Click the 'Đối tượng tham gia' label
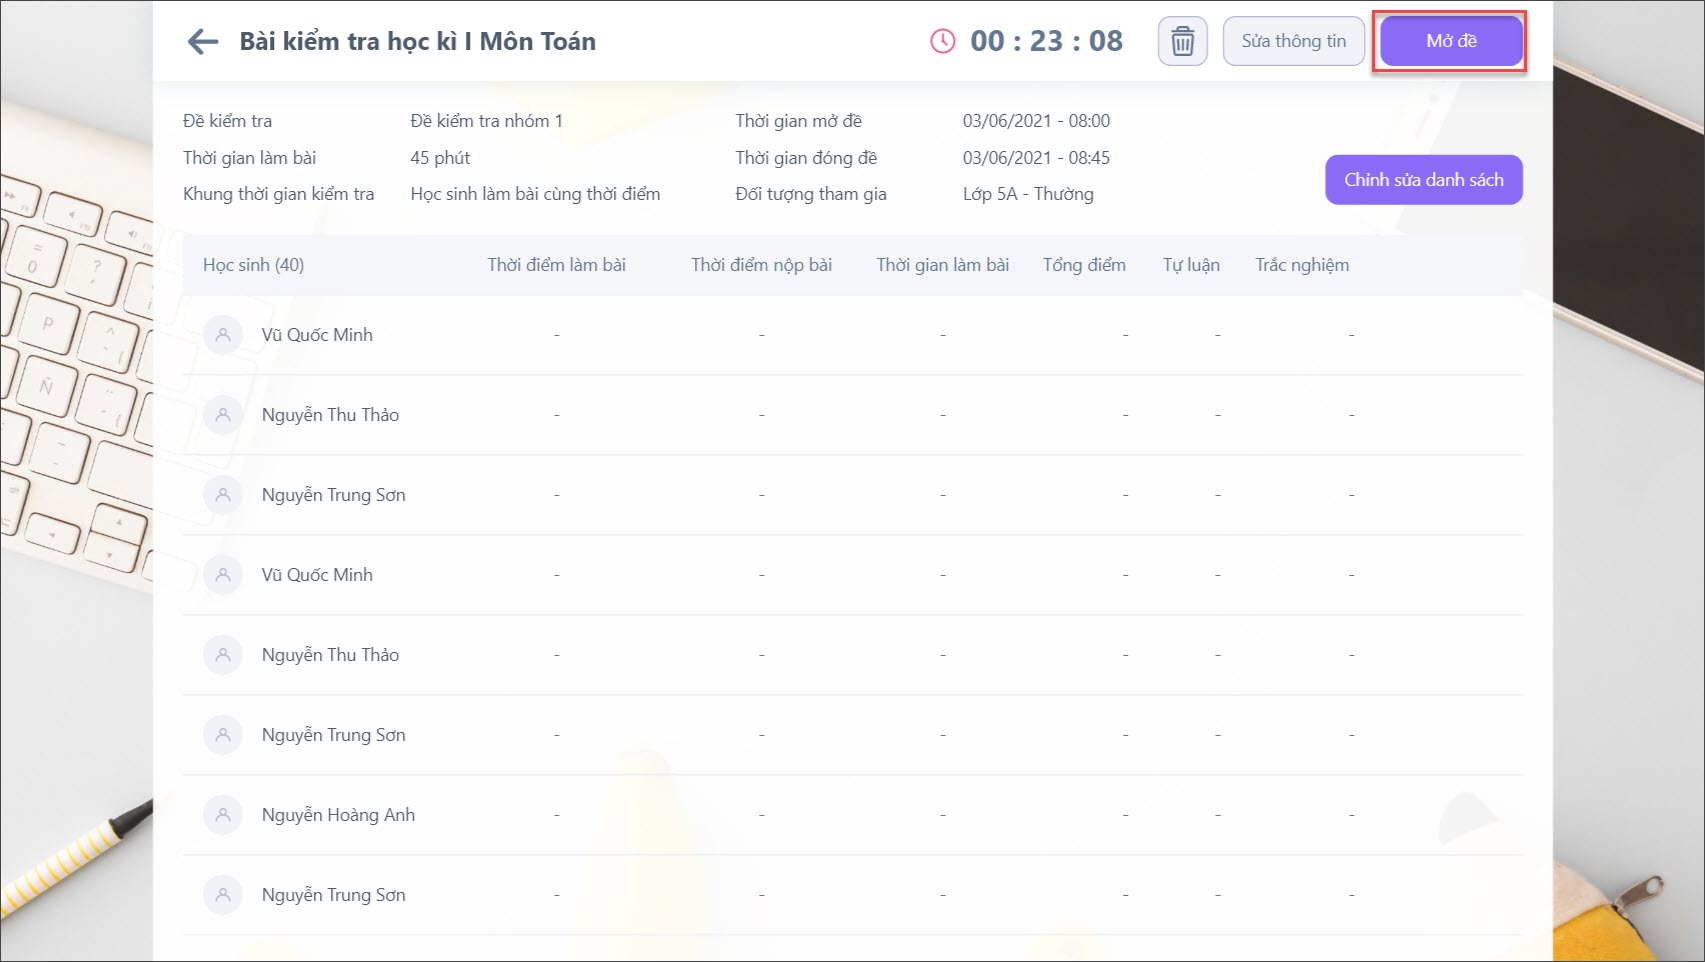The image size is (1705, 962). [x=811, y=194]
